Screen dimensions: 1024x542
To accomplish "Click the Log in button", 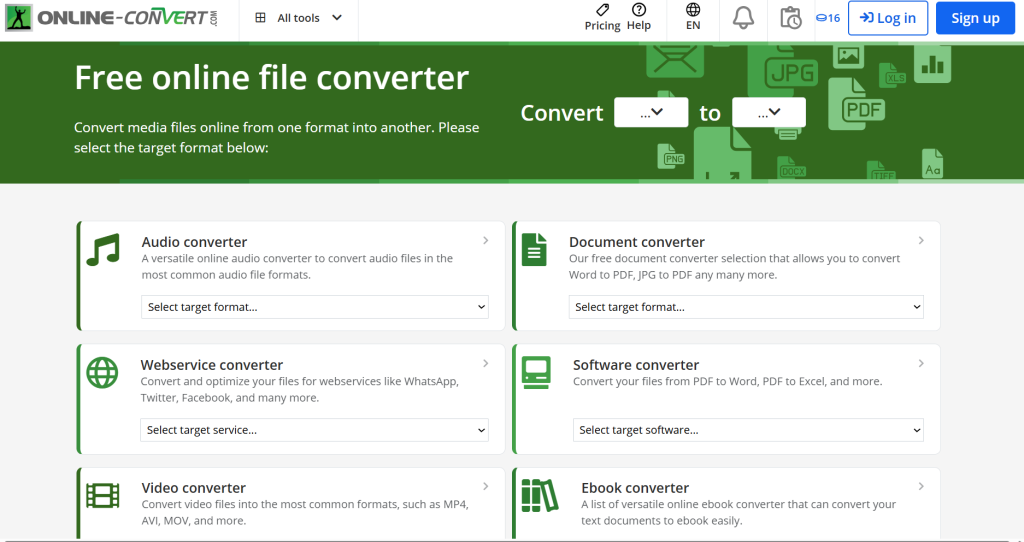I will point(887,18).
